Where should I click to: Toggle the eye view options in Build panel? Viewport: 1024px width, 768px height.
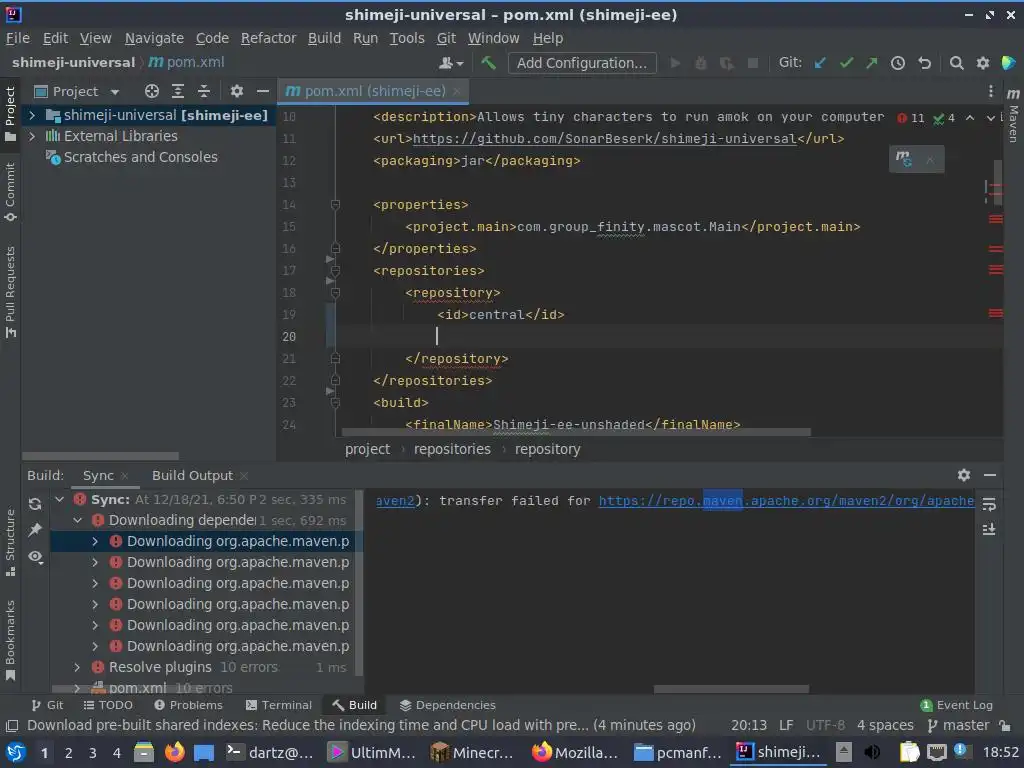click(x=35, y=556)
